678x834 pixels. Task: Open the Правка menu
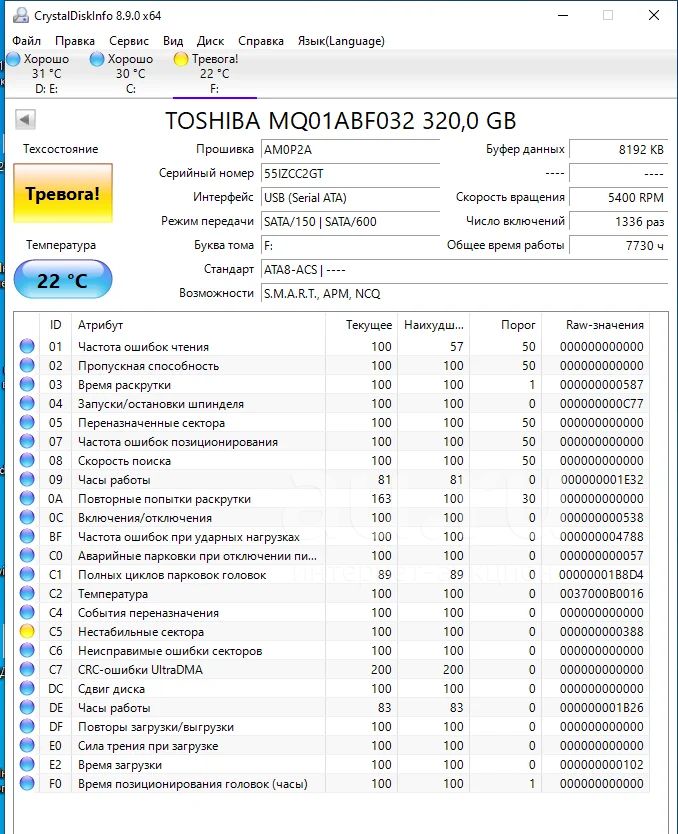74,41
